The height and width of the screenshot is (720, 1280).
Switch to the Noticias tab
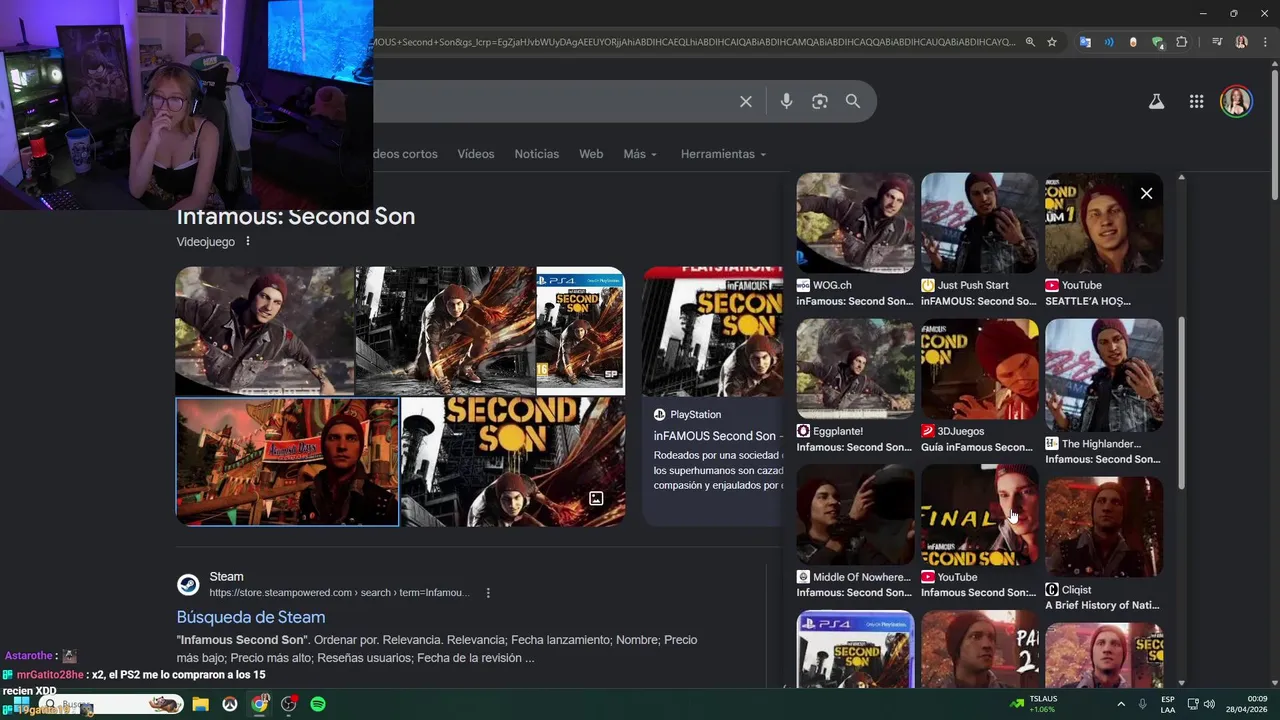point(537,154)
